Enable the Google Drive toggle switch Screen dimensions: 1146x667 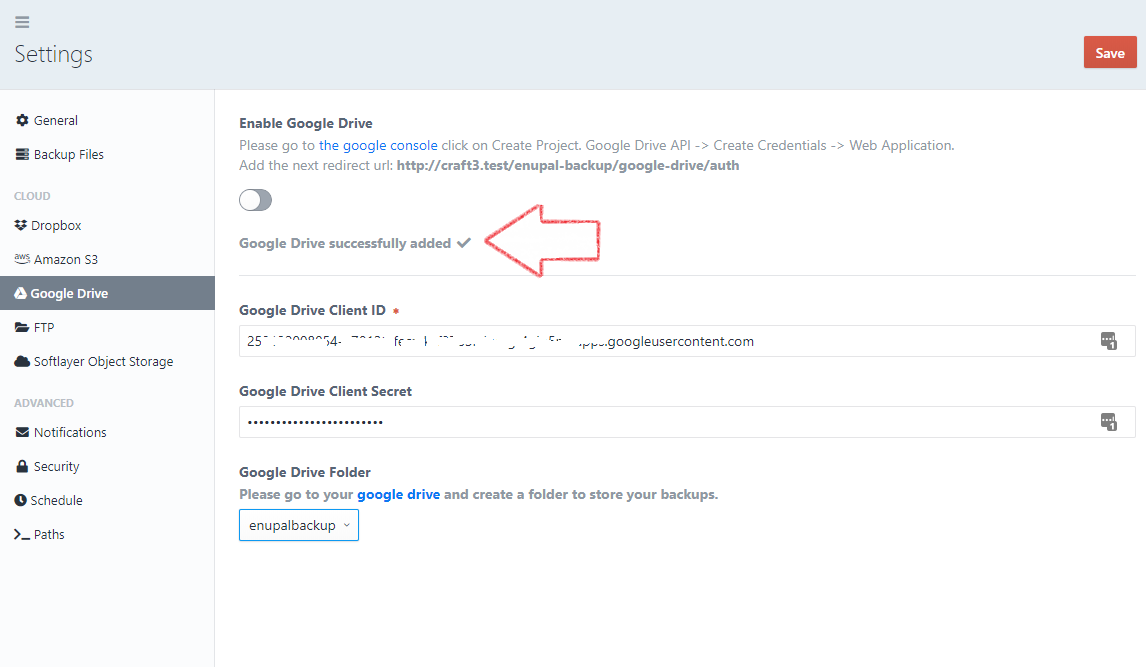(x=255, y=200)
